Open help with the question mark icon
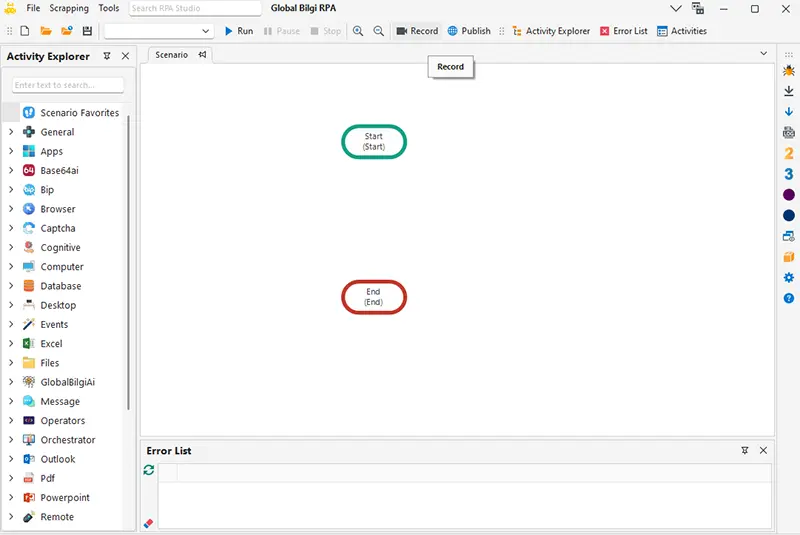The width and height of the screenshot is (800, 535). click(x=789, y=298)
